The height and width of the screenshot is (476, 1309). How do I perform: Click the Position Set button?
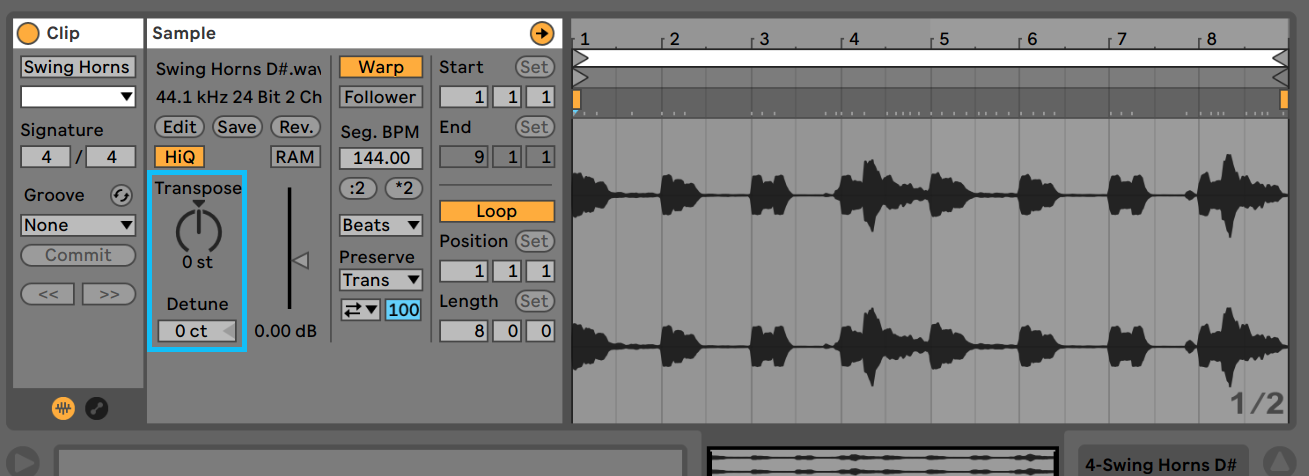tap(534, 241)
